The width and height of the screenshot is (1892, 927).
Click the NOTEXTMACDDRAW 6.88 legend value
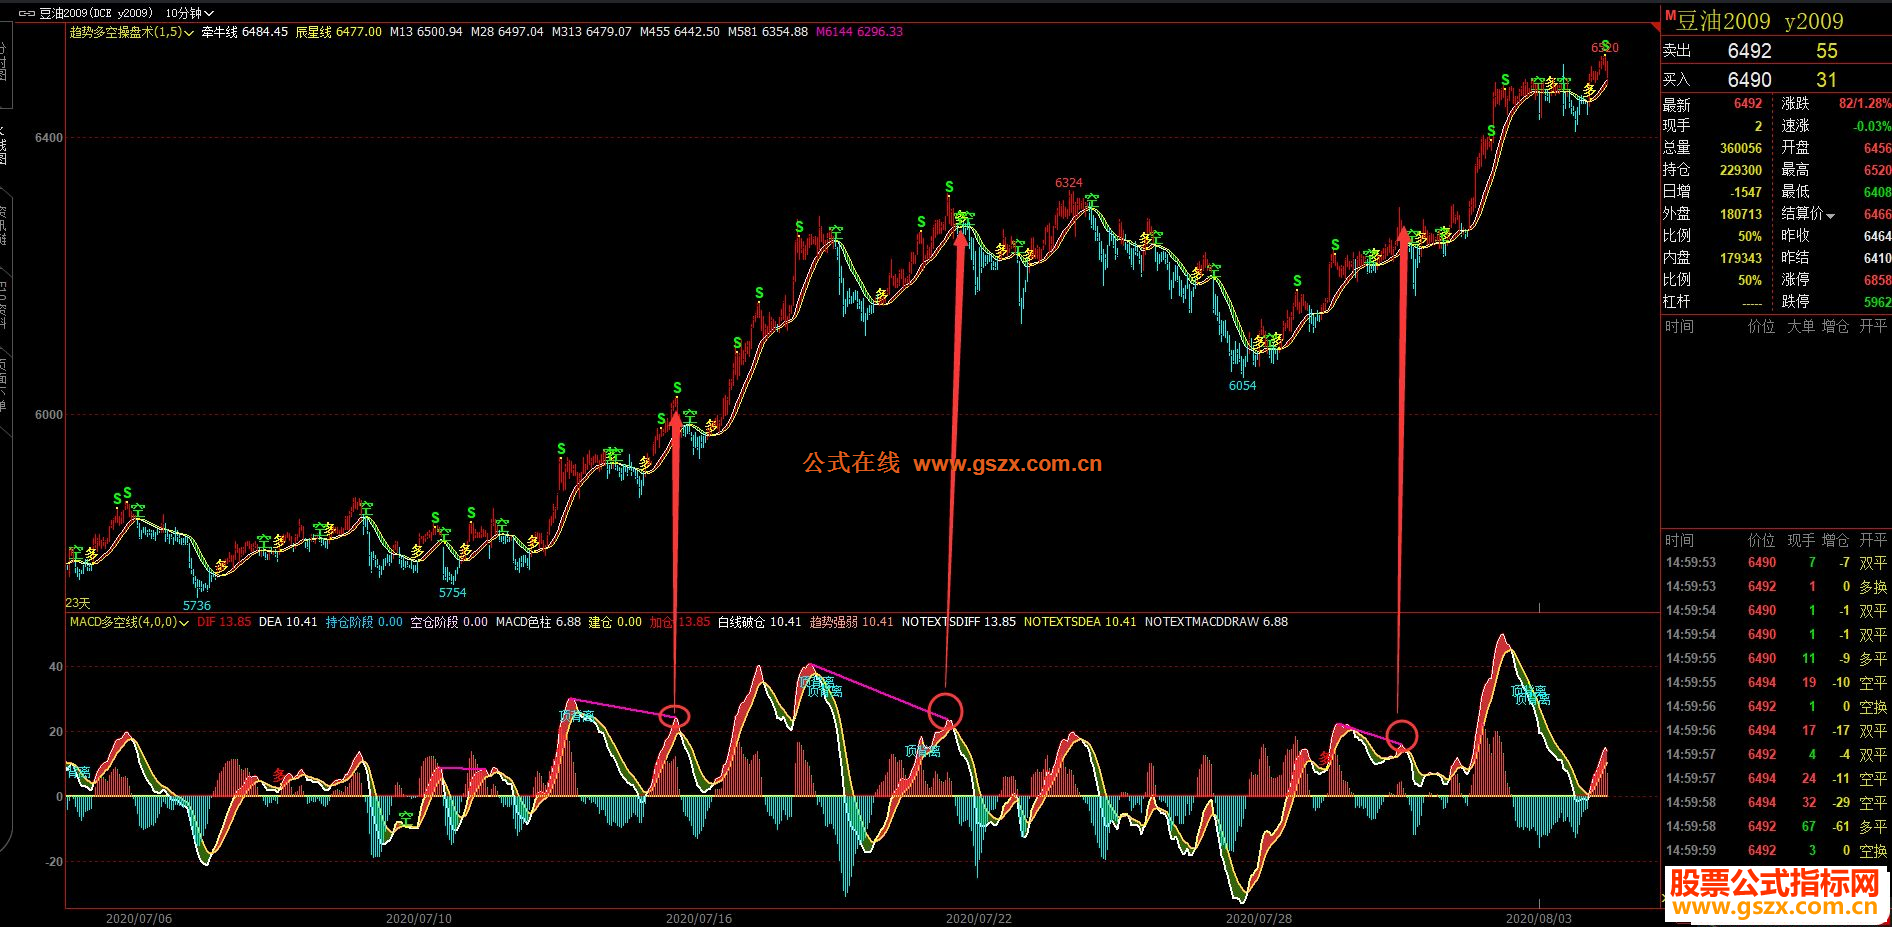click(x=1216, y=622)
